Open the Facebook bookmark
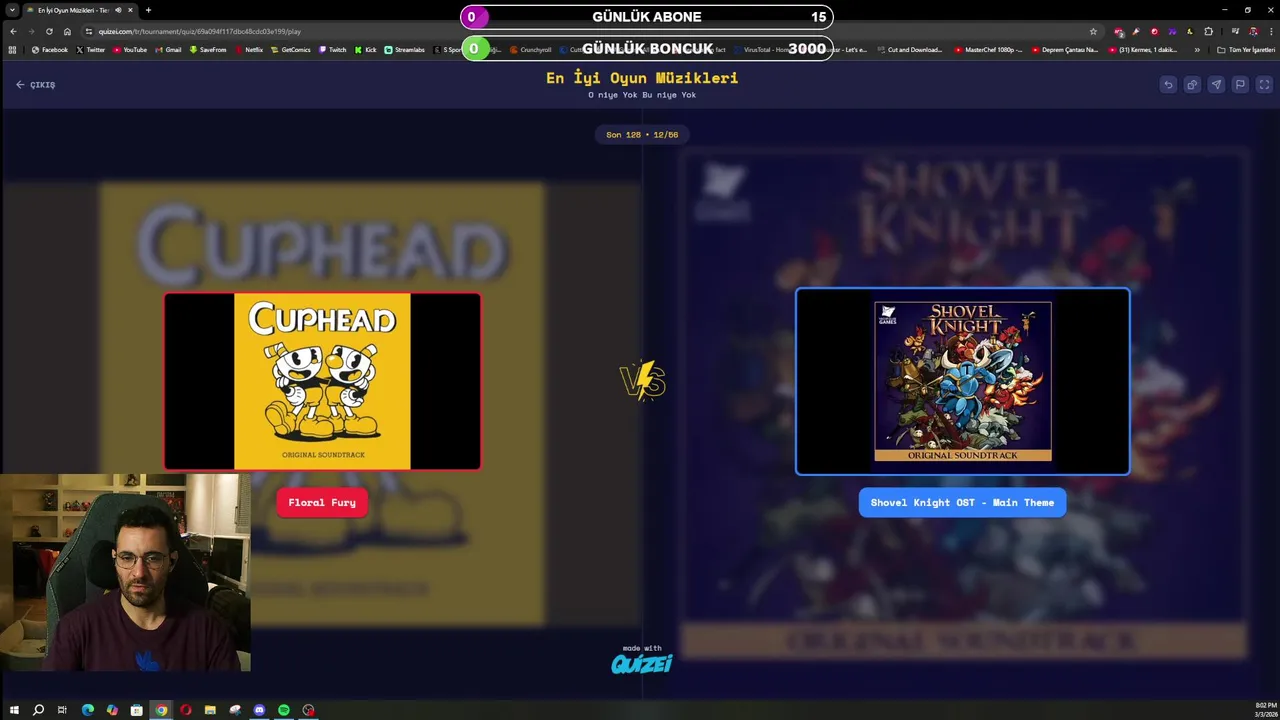1280x720 pixels. (x=50, y=50)
